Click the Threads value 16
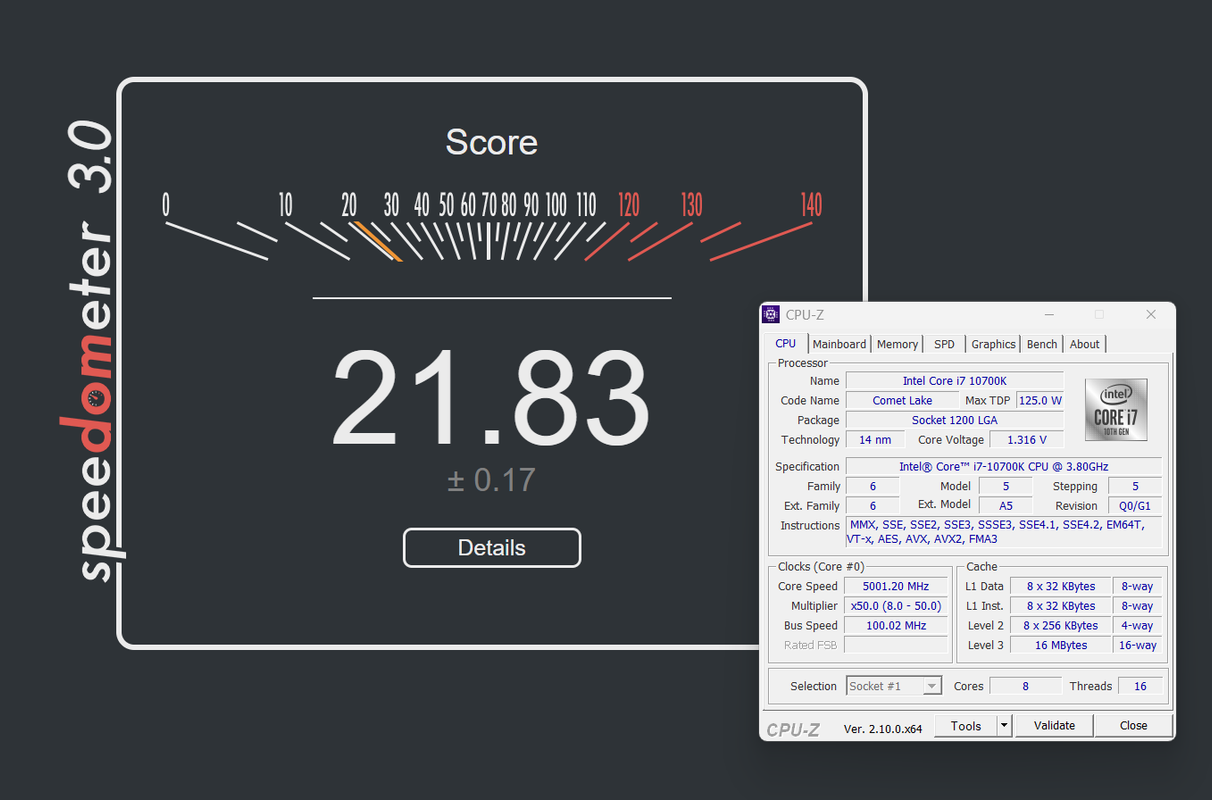 click(x=1140, y=686)
